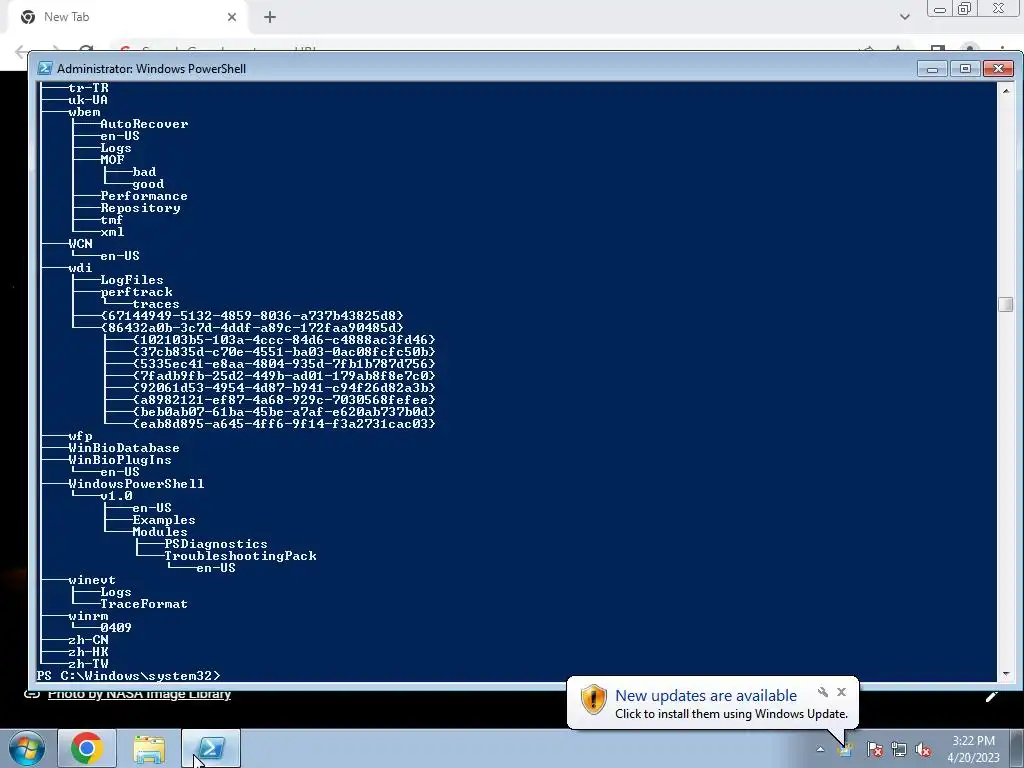Click the {67144949-5132-4859-8036-a737b43825d8} line
The height and width of the screenshot is (768, 1024).
252,316
